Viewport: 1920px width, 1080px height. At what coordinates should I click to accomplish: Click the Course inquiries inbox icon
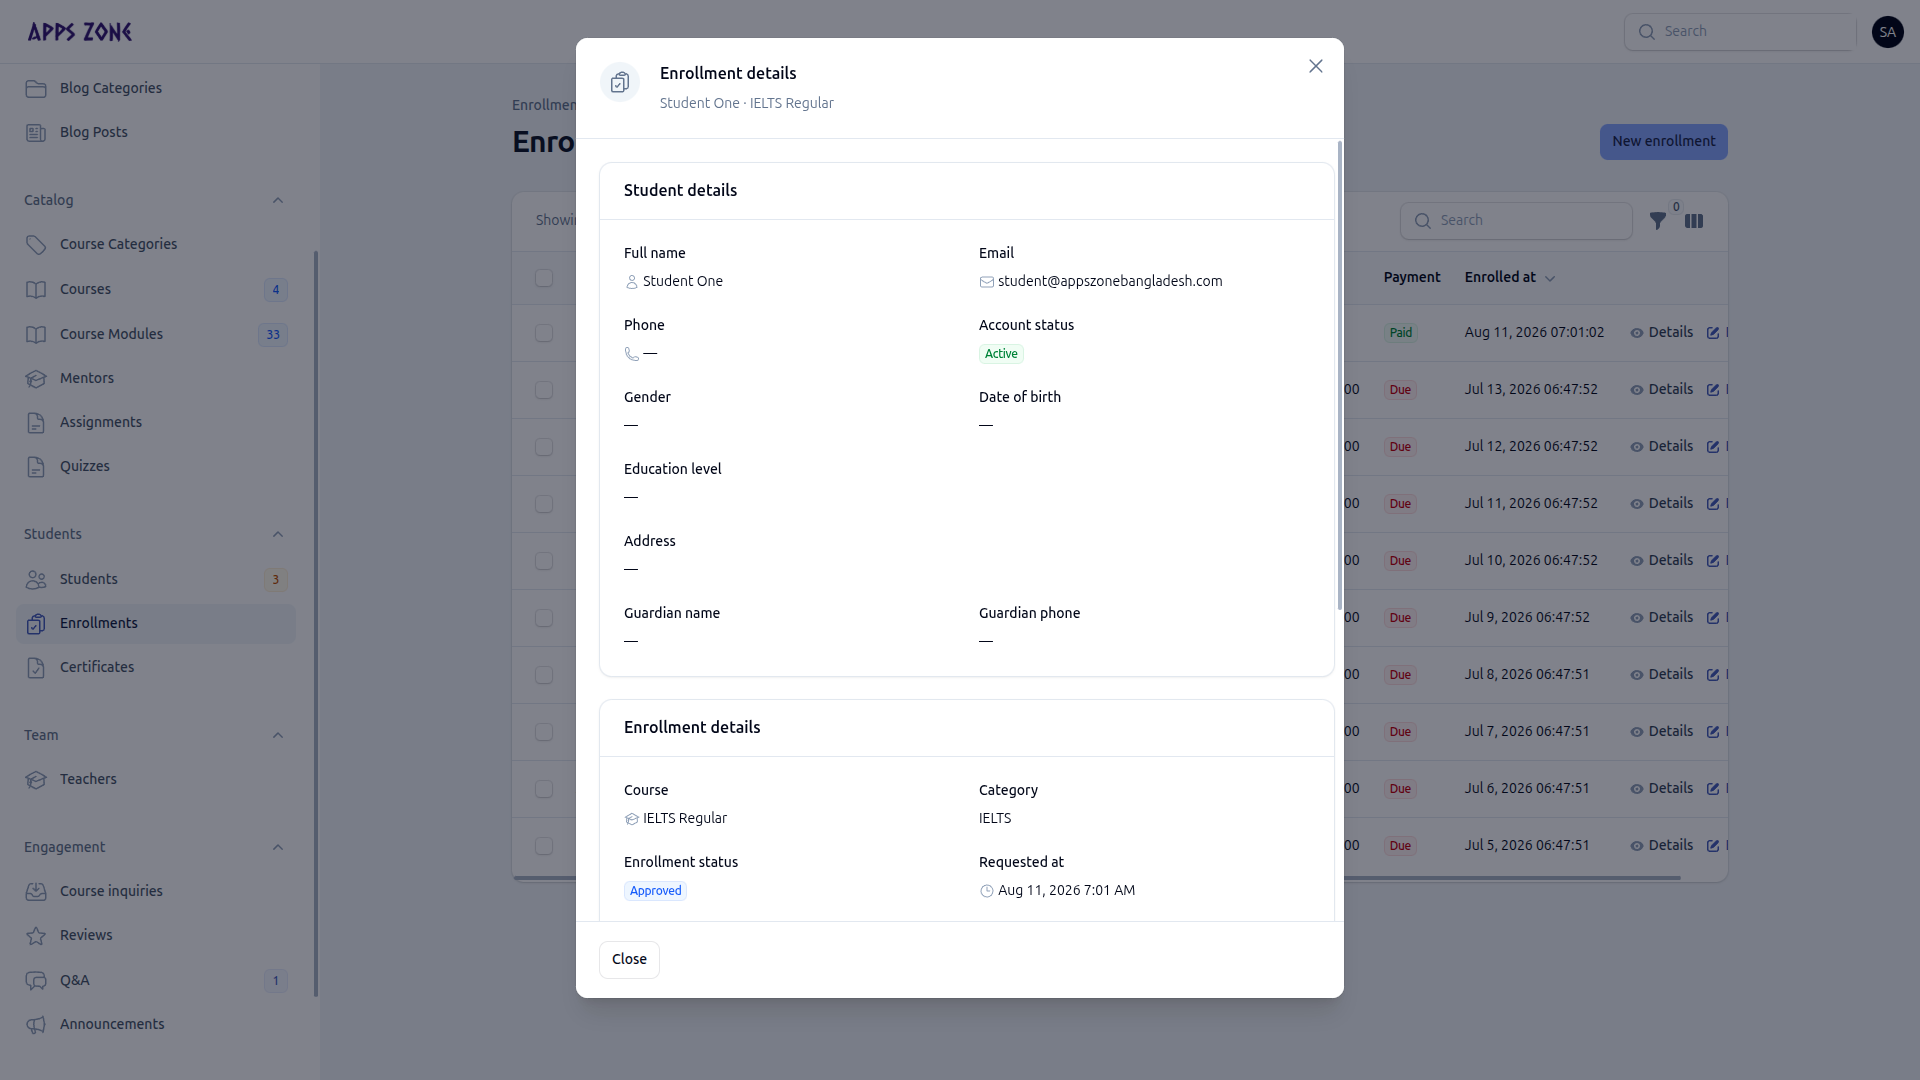click(x=36, y=891)
